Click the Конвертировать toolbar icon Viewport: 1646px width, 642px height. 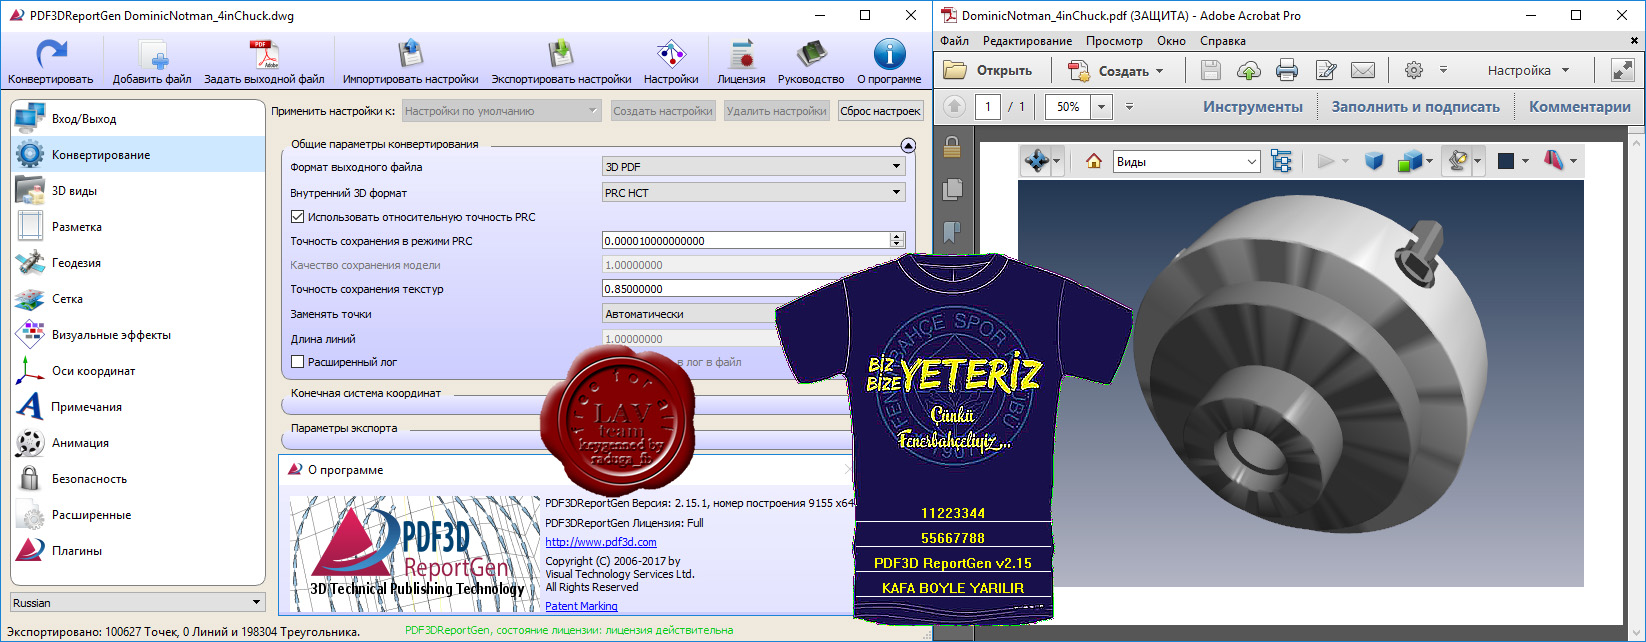click(x=51, y=55)
